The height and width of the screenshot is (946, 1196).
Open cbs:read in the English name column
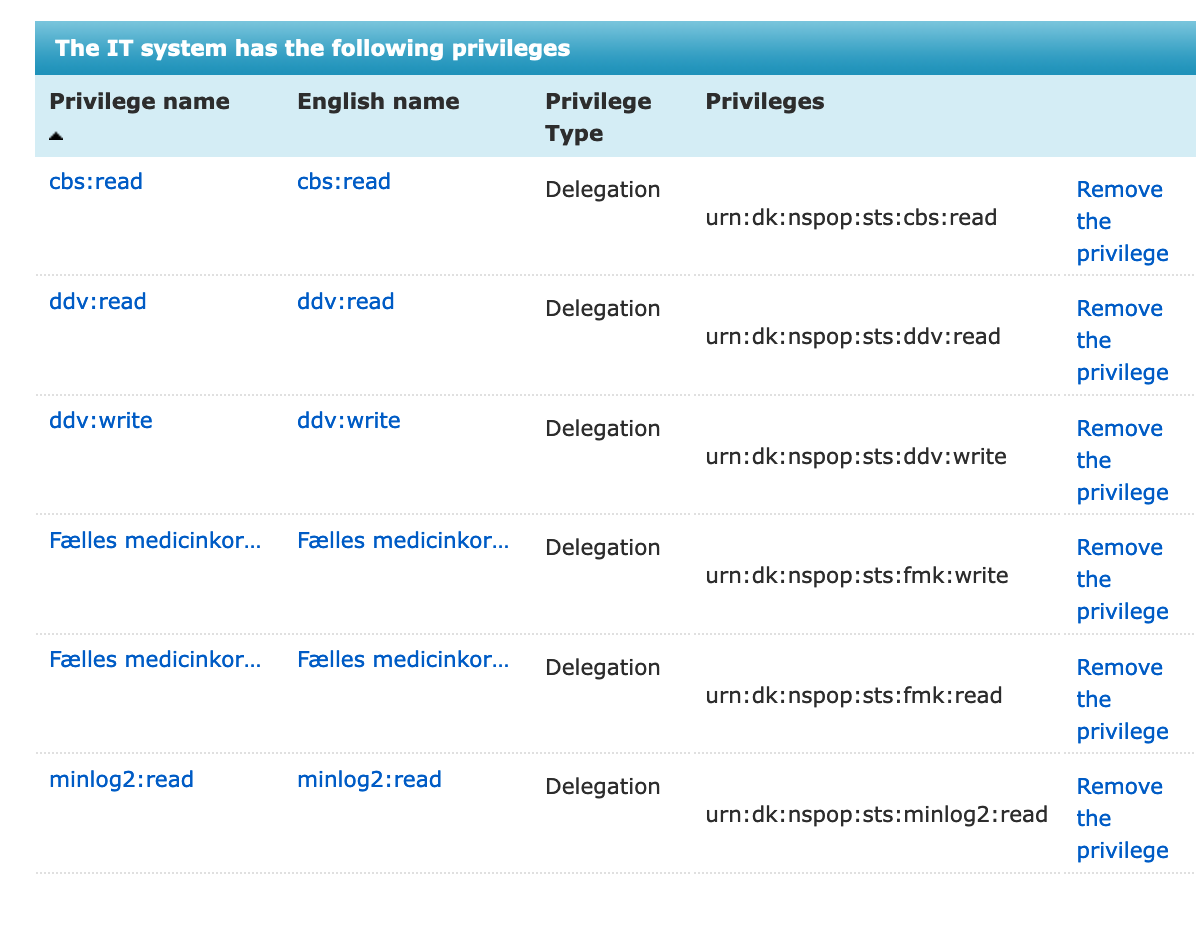click(x=344, y=182)
